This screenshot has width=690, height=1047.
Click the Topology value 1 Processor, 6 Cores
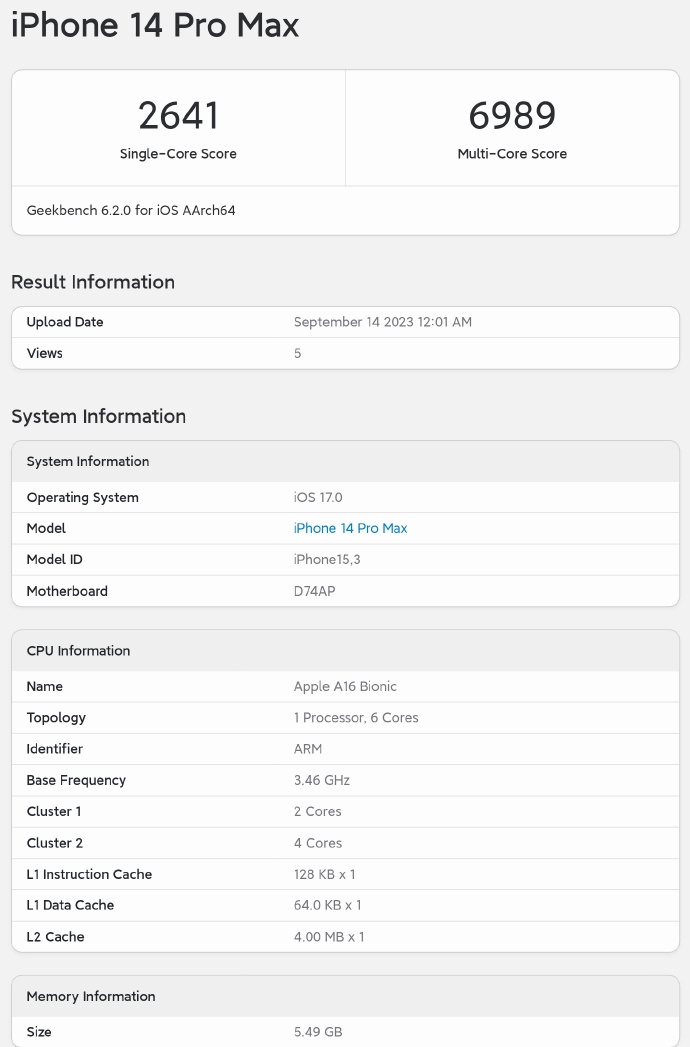[356, 717]
